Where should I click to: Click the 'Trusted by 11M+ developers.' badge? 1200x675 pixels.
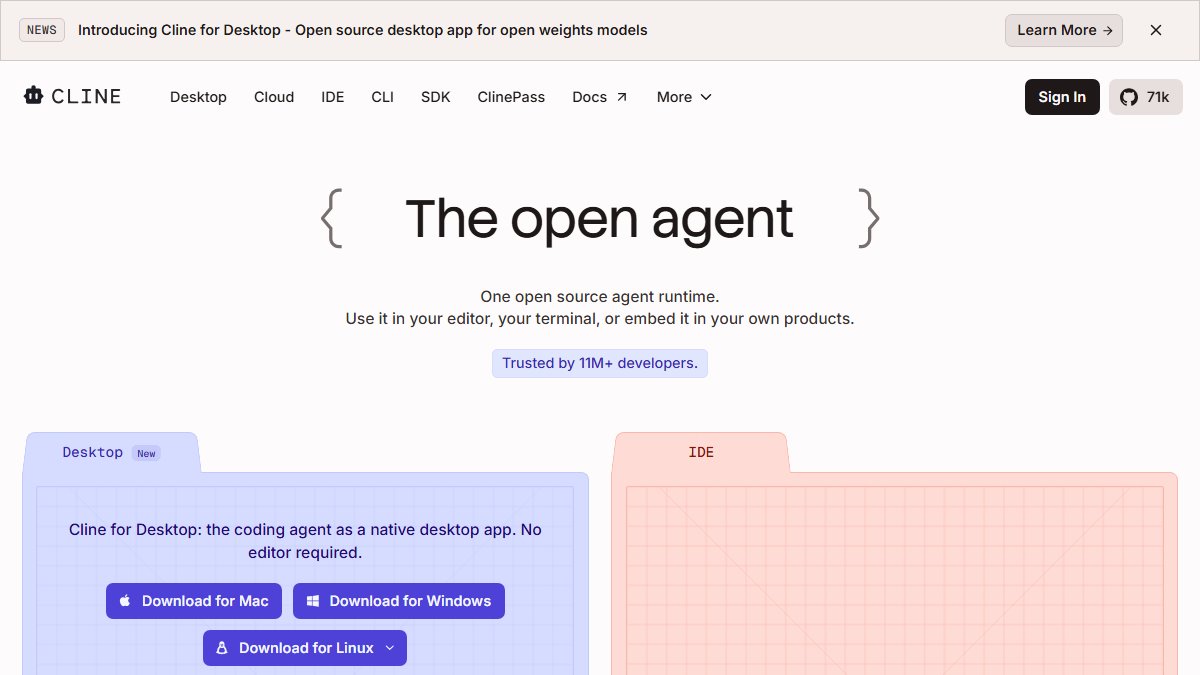coord(600,363)
